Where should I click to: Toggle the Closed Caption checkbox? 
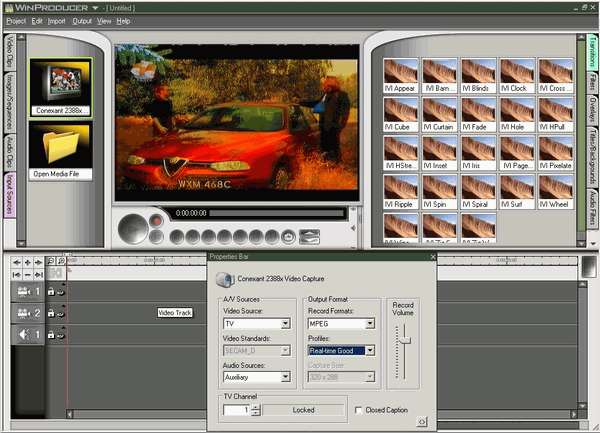point(359,410)
